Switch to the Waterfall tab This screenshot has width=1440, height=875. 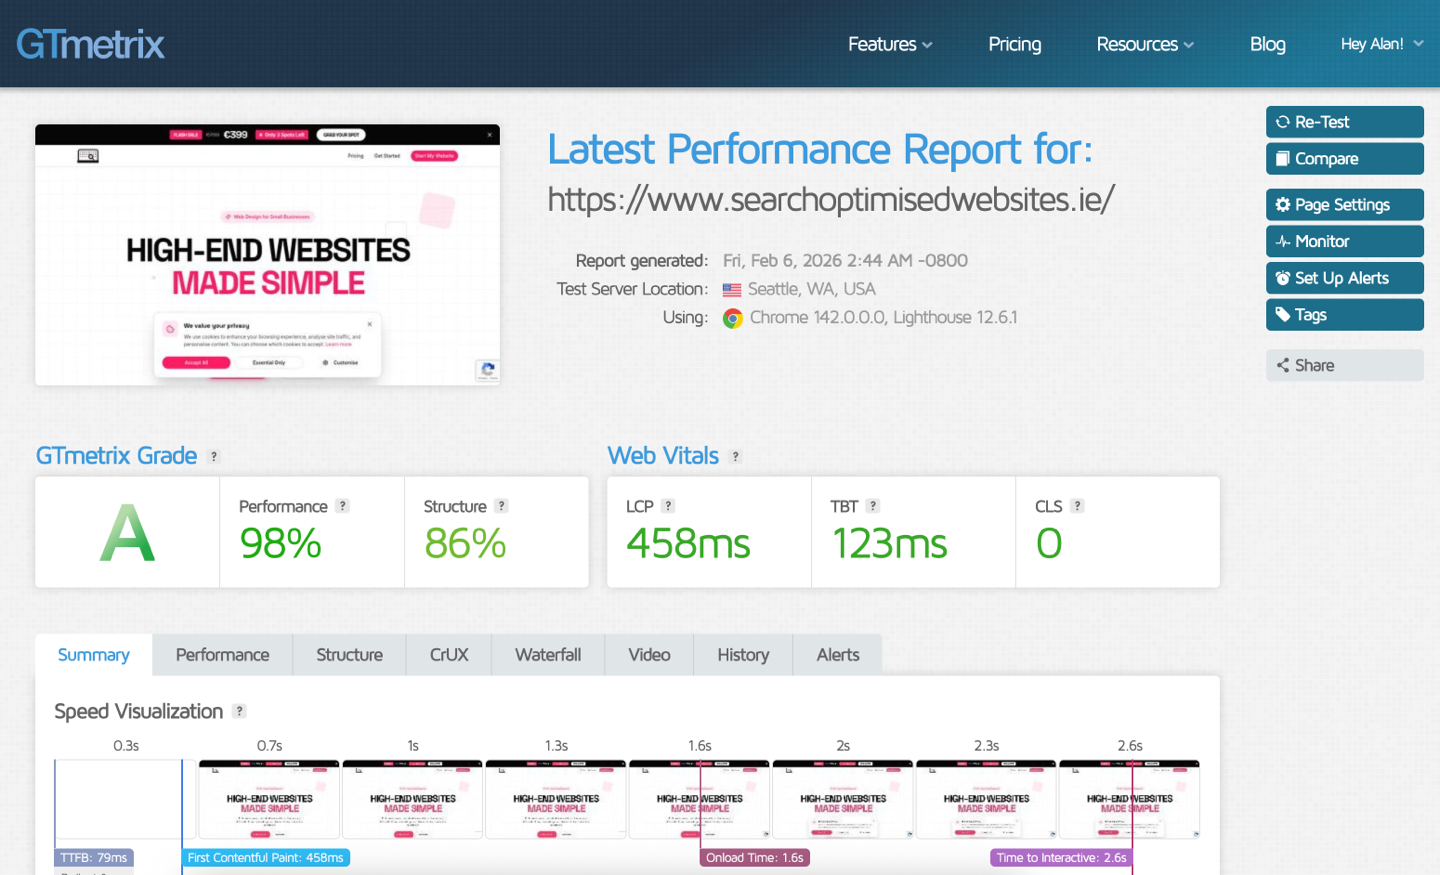(548, 654)
